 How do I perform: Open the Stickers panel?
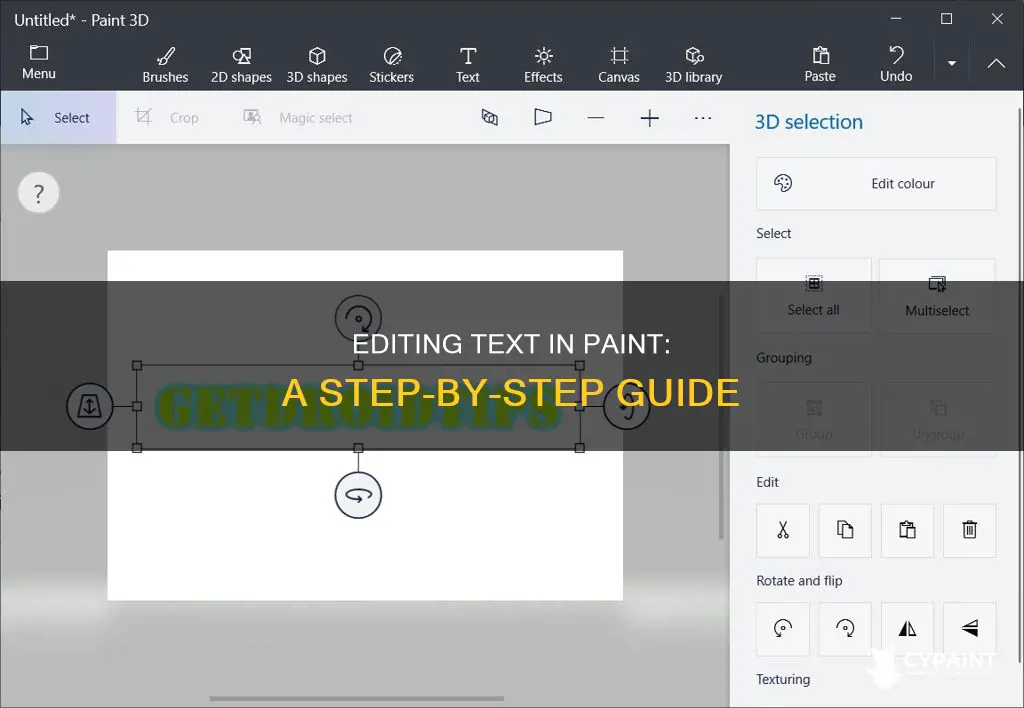pos(392,65)
